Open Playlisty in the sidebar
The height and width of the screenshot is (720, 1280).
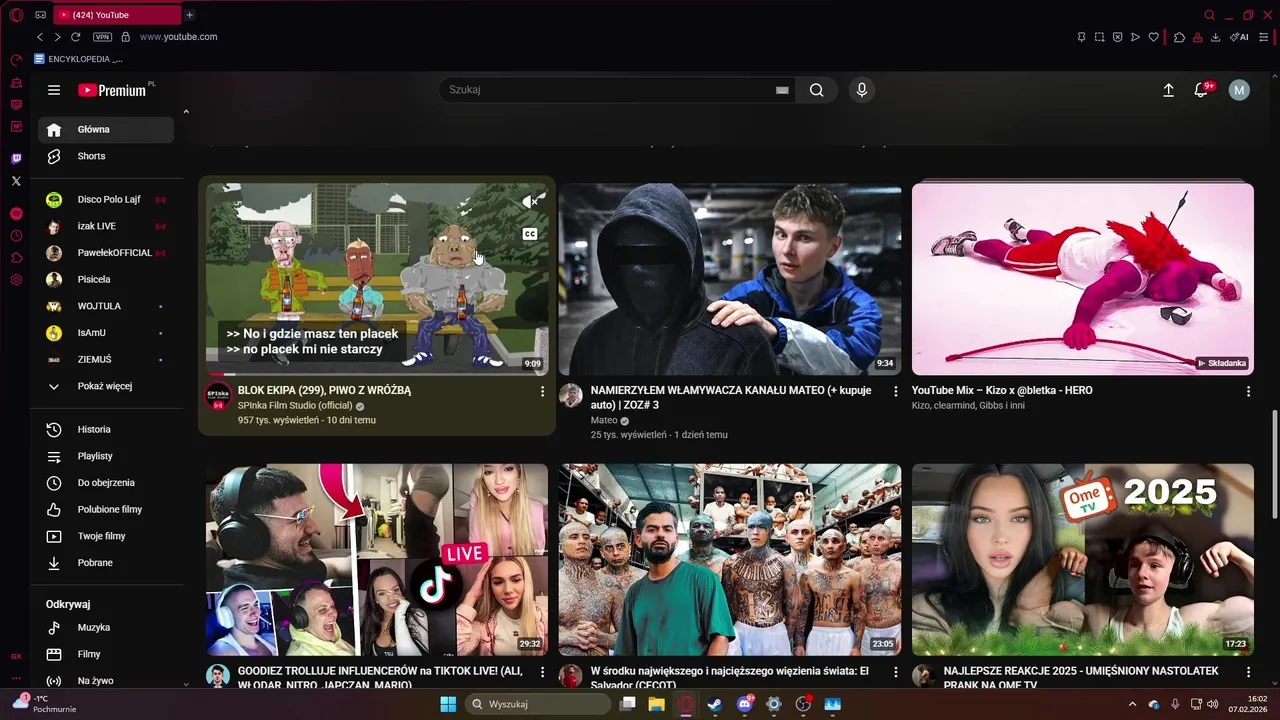[106, 456]
